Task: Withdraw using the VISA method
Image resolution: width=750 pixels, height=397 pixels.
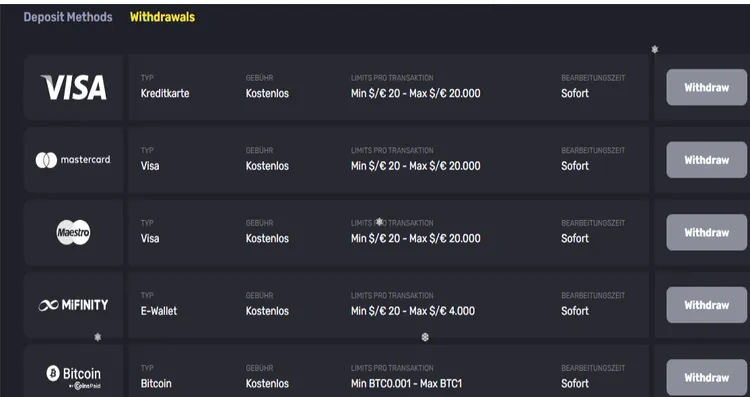Action: pyautogui.click(x=706, y=87)
